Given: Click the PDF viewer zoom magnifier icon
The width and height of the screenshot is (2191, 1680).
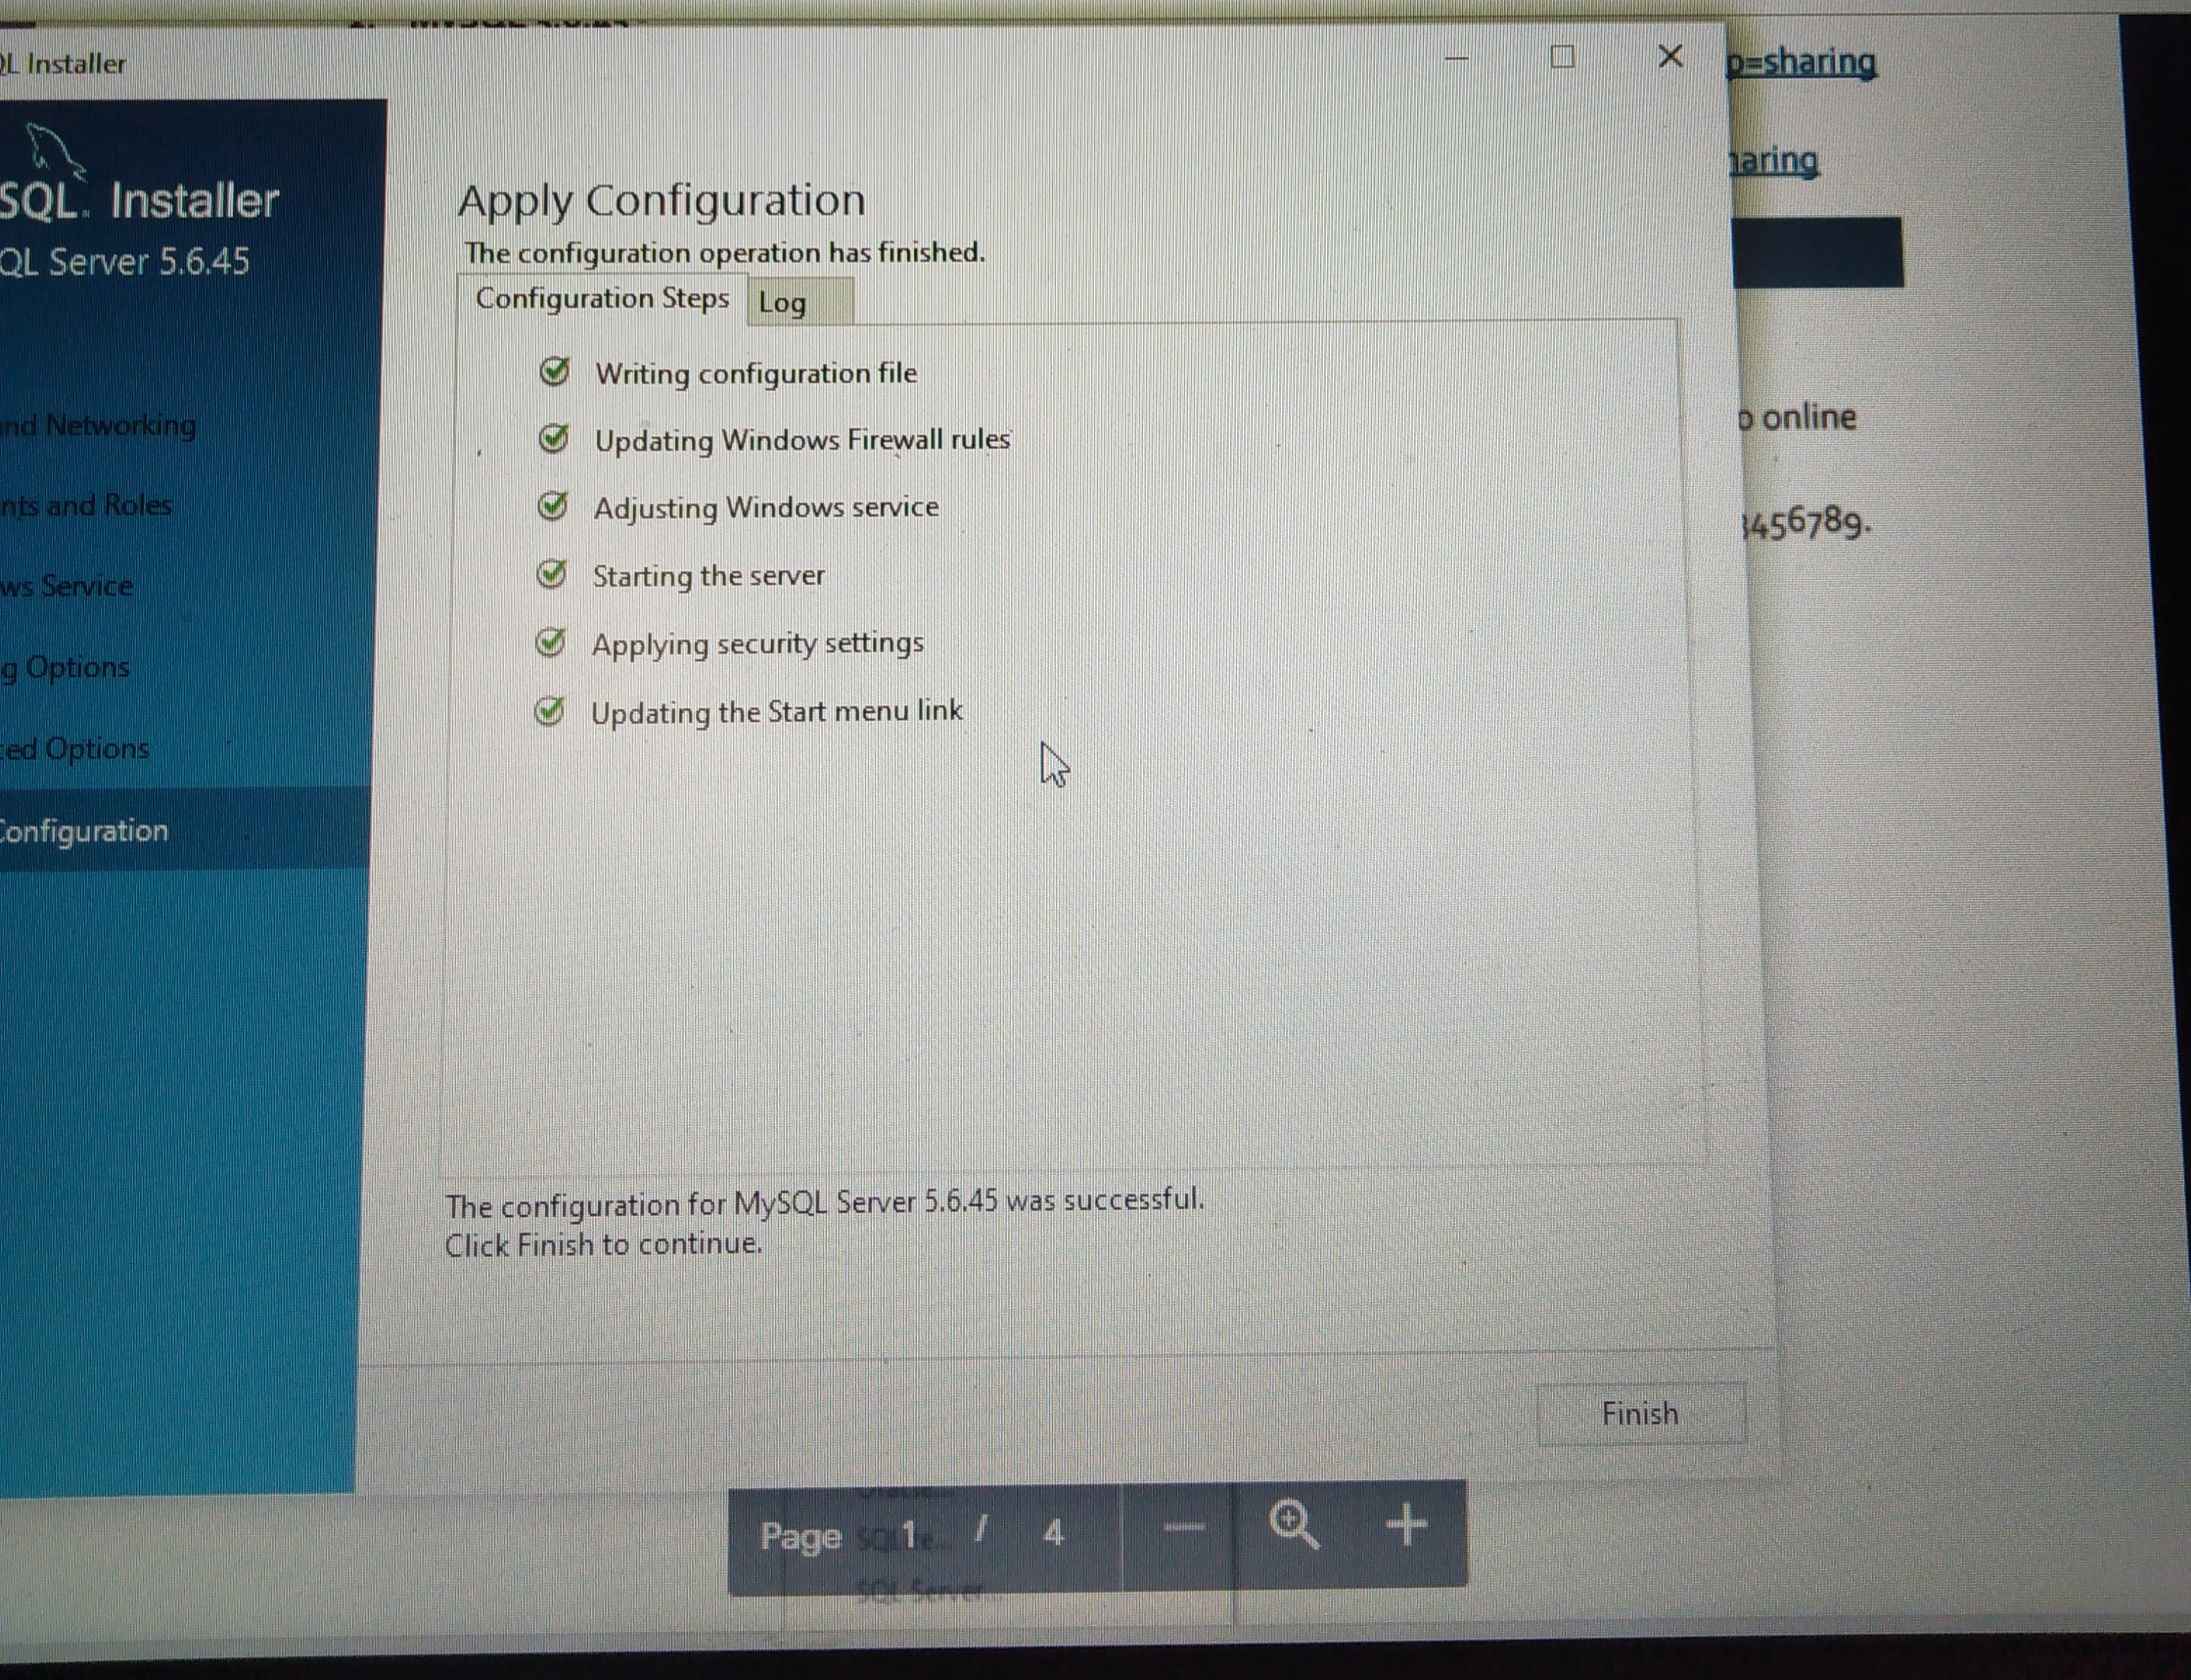Looking at the screenshot, I should 1293,1527.
